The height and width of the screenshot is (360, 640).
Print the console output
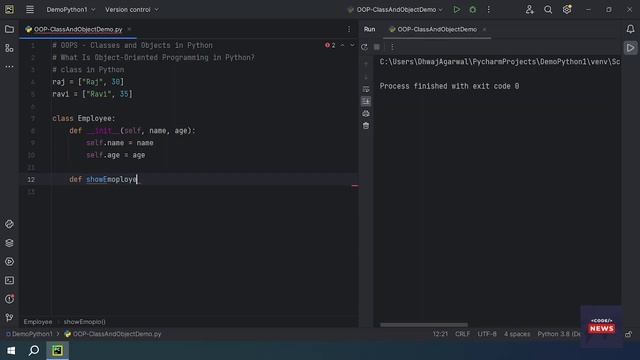coord(366,113)
